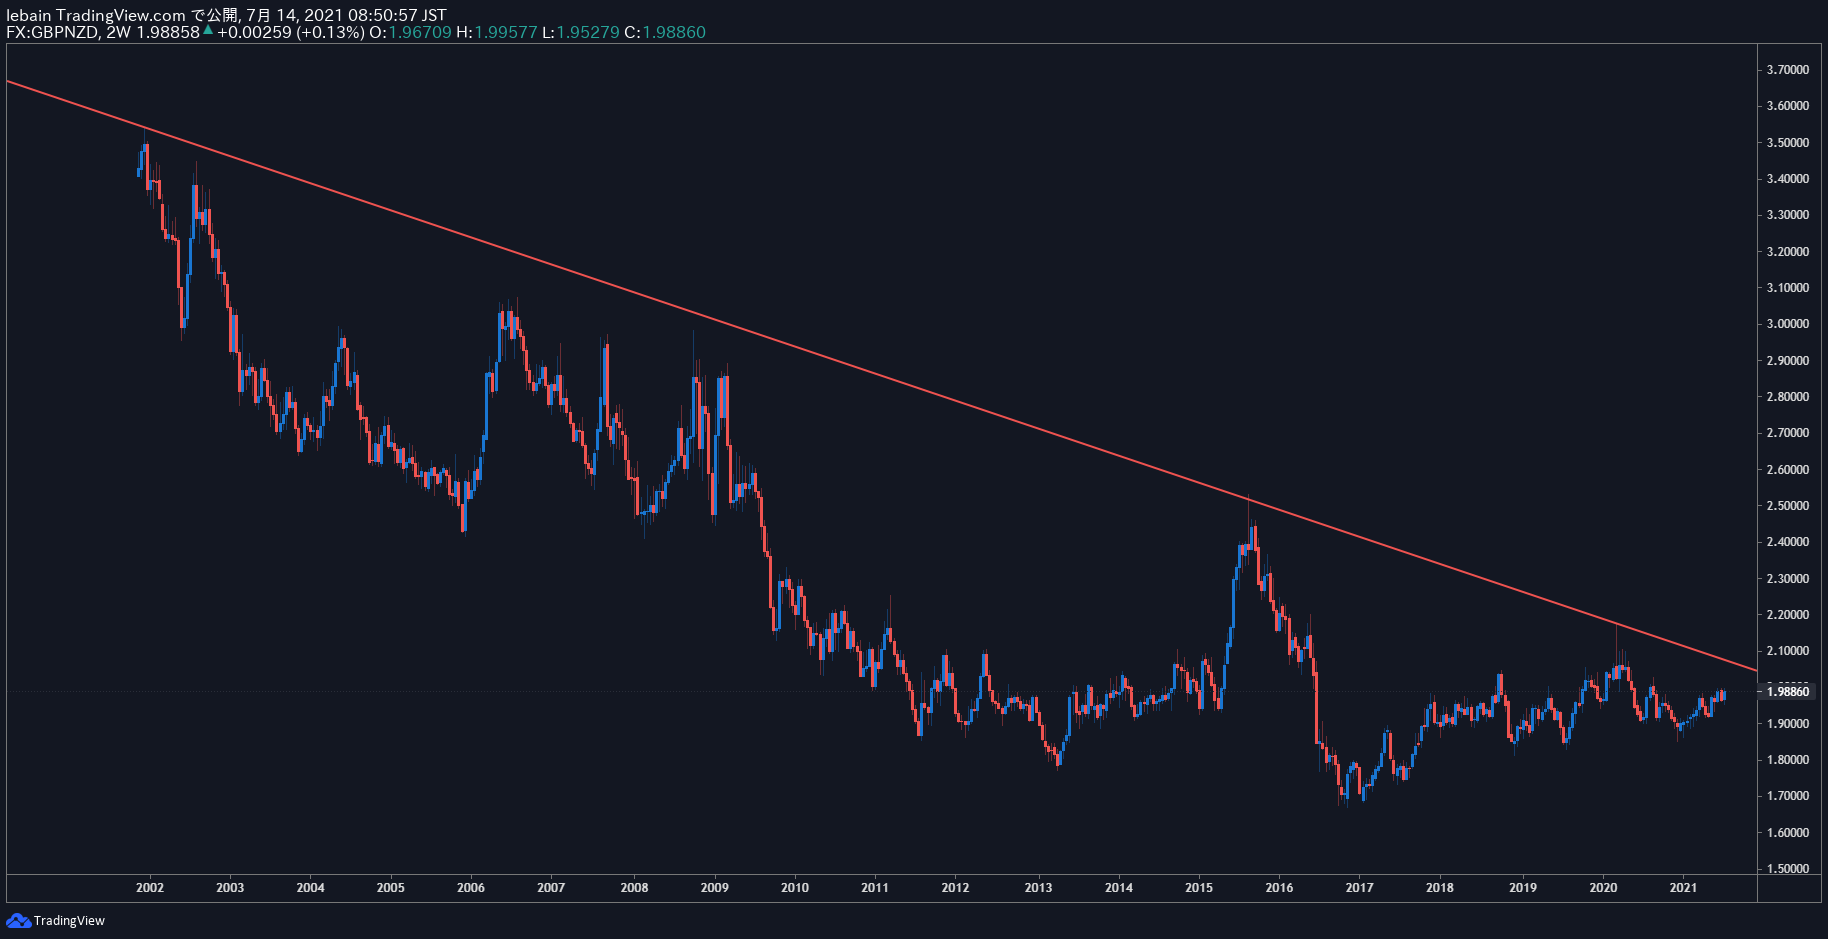Screen dimensions: 1828x939
Task: Click the 2002 year label on time axis
Action: click(x=150, y=888)
